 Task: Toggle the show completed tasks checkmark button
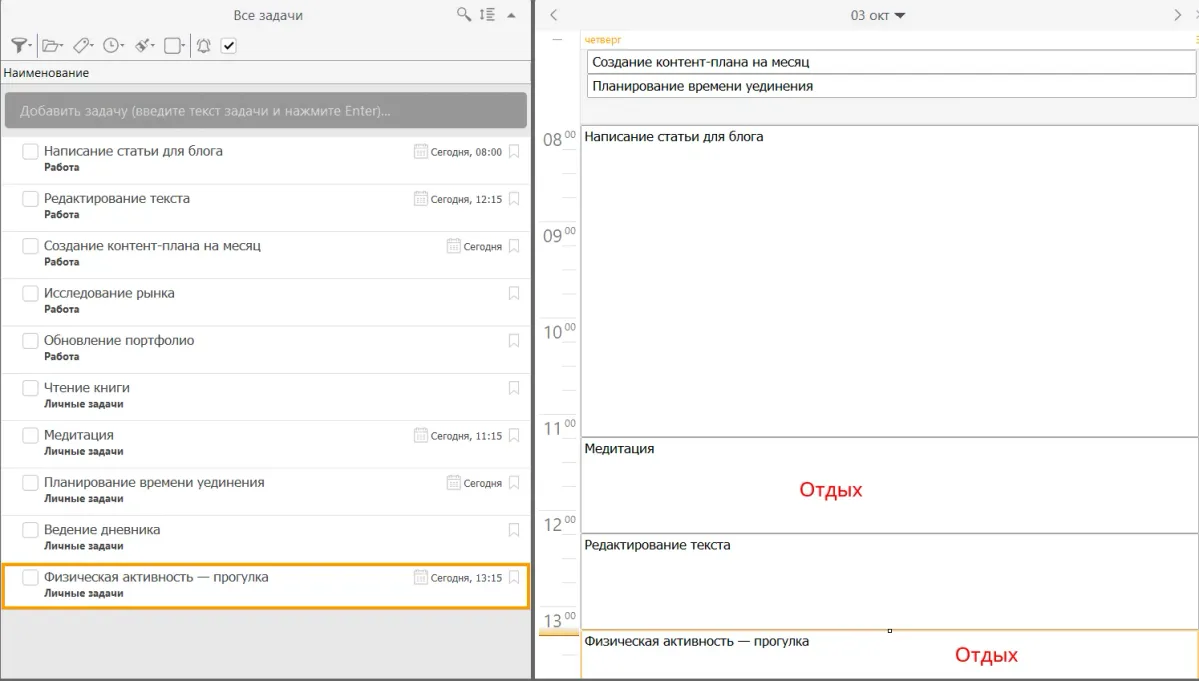point(228,45)
